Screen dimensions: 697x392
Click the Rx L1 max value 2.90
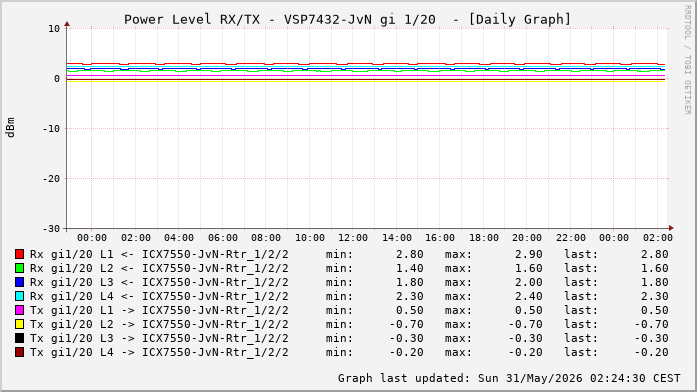pyautogui.click(x=529, y=254)
